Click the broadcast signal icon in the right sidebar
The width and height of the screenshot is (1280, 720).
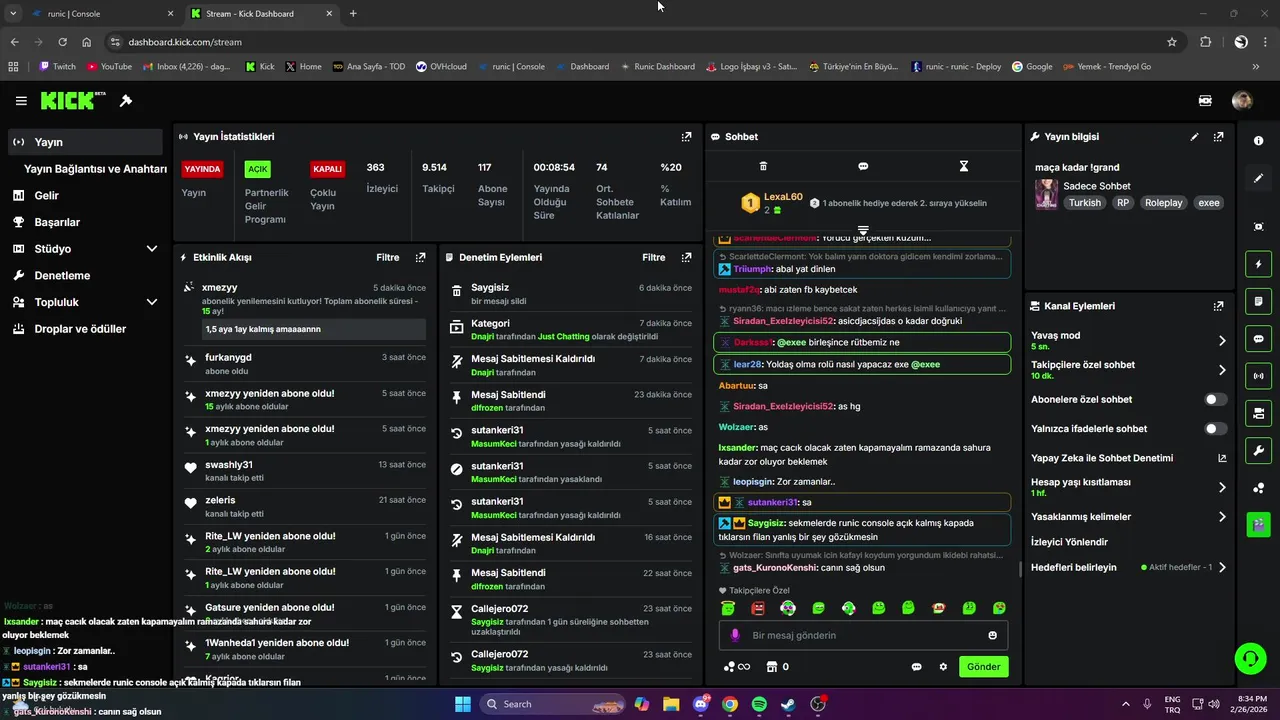pos(1258,376)
